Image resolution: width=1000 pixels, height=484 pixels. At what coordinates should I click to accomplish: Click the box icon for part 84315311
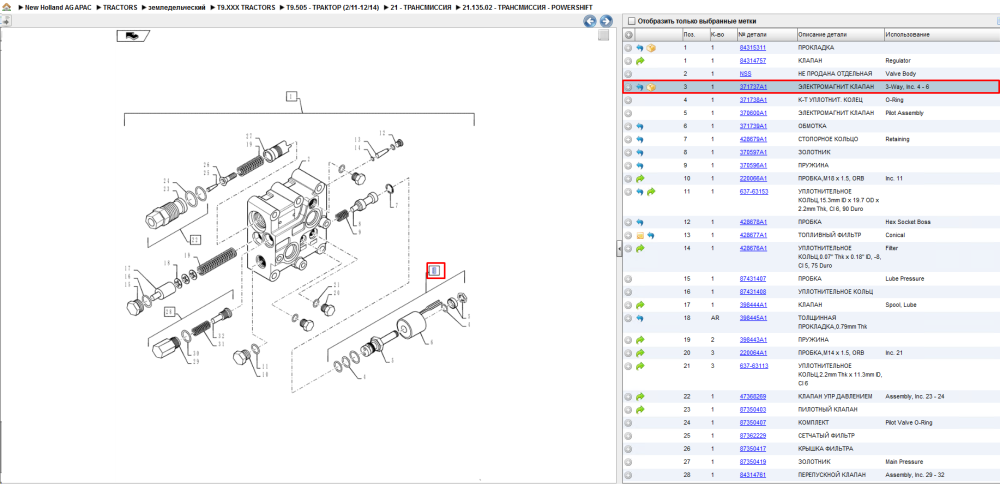[651, 48]
